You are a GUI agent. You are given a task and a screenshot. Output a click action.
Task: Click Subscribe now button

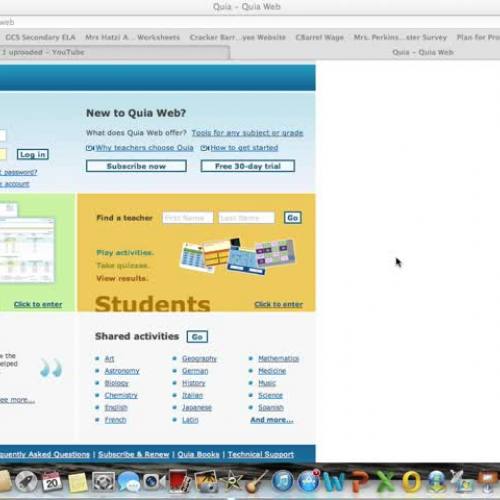tap(136, 166)
